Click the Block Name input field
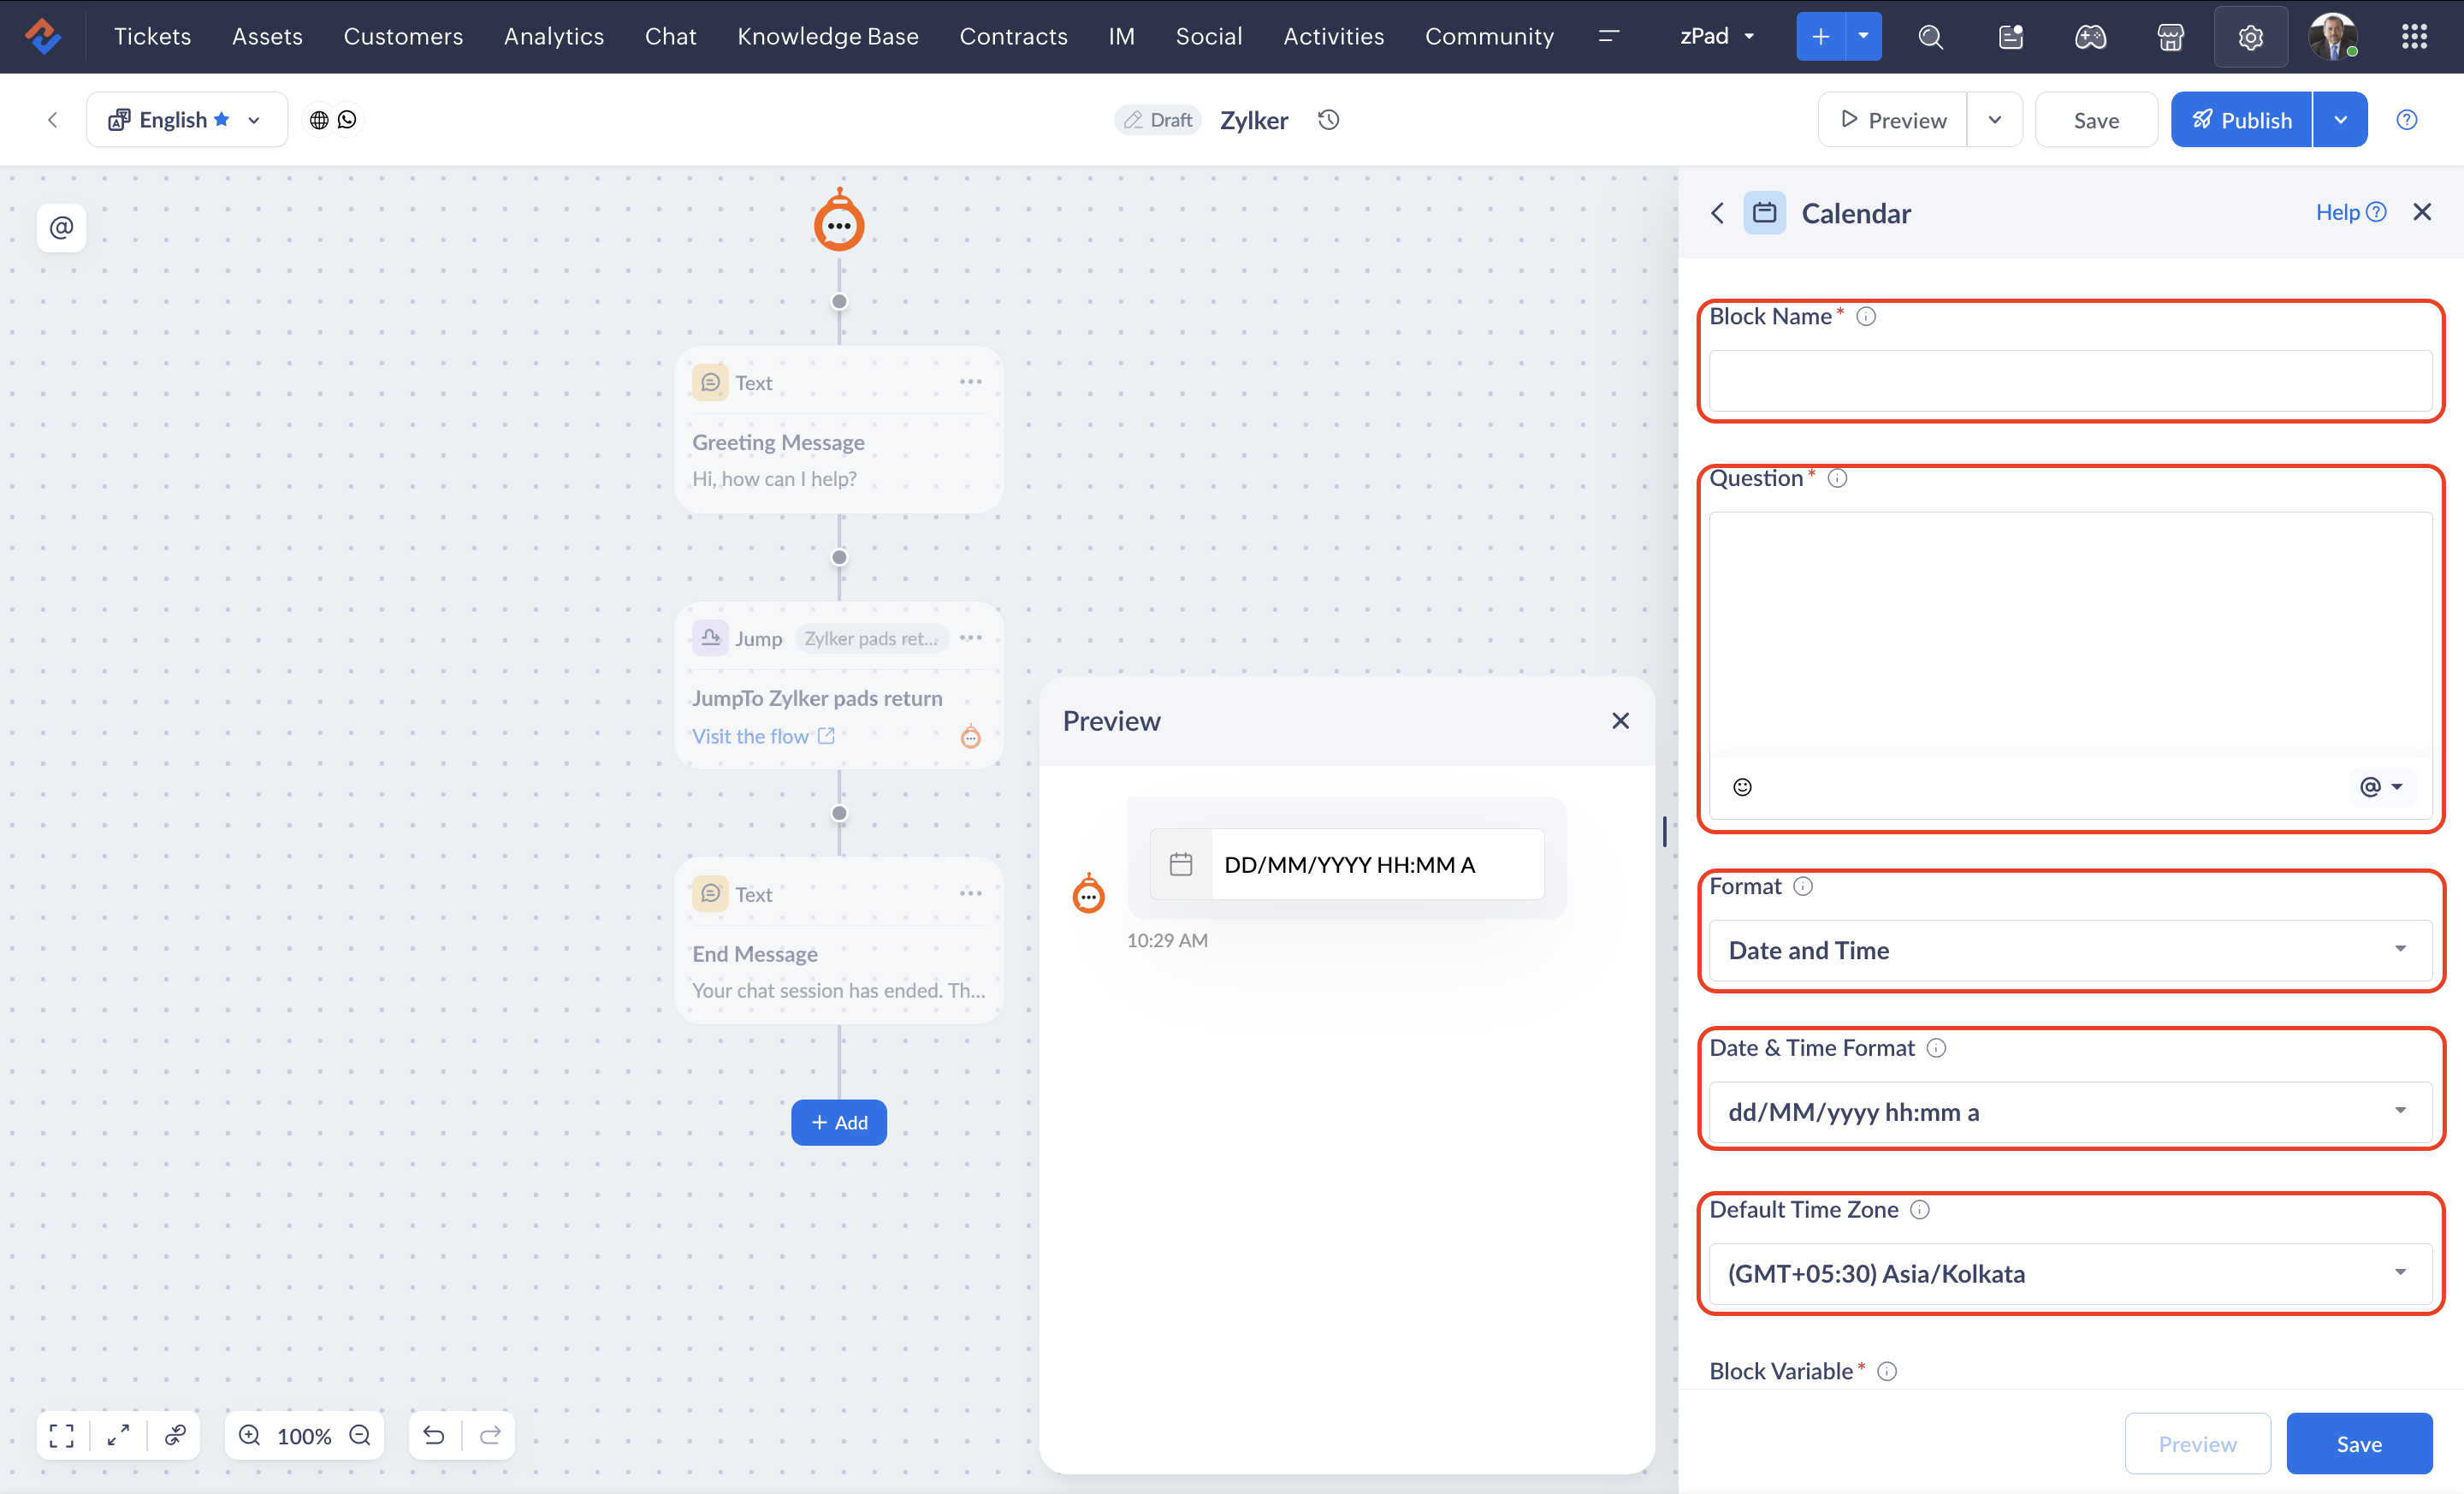Image resolution: width=2464 pixels, height=1494 pixels. (x=2070, y=381)
